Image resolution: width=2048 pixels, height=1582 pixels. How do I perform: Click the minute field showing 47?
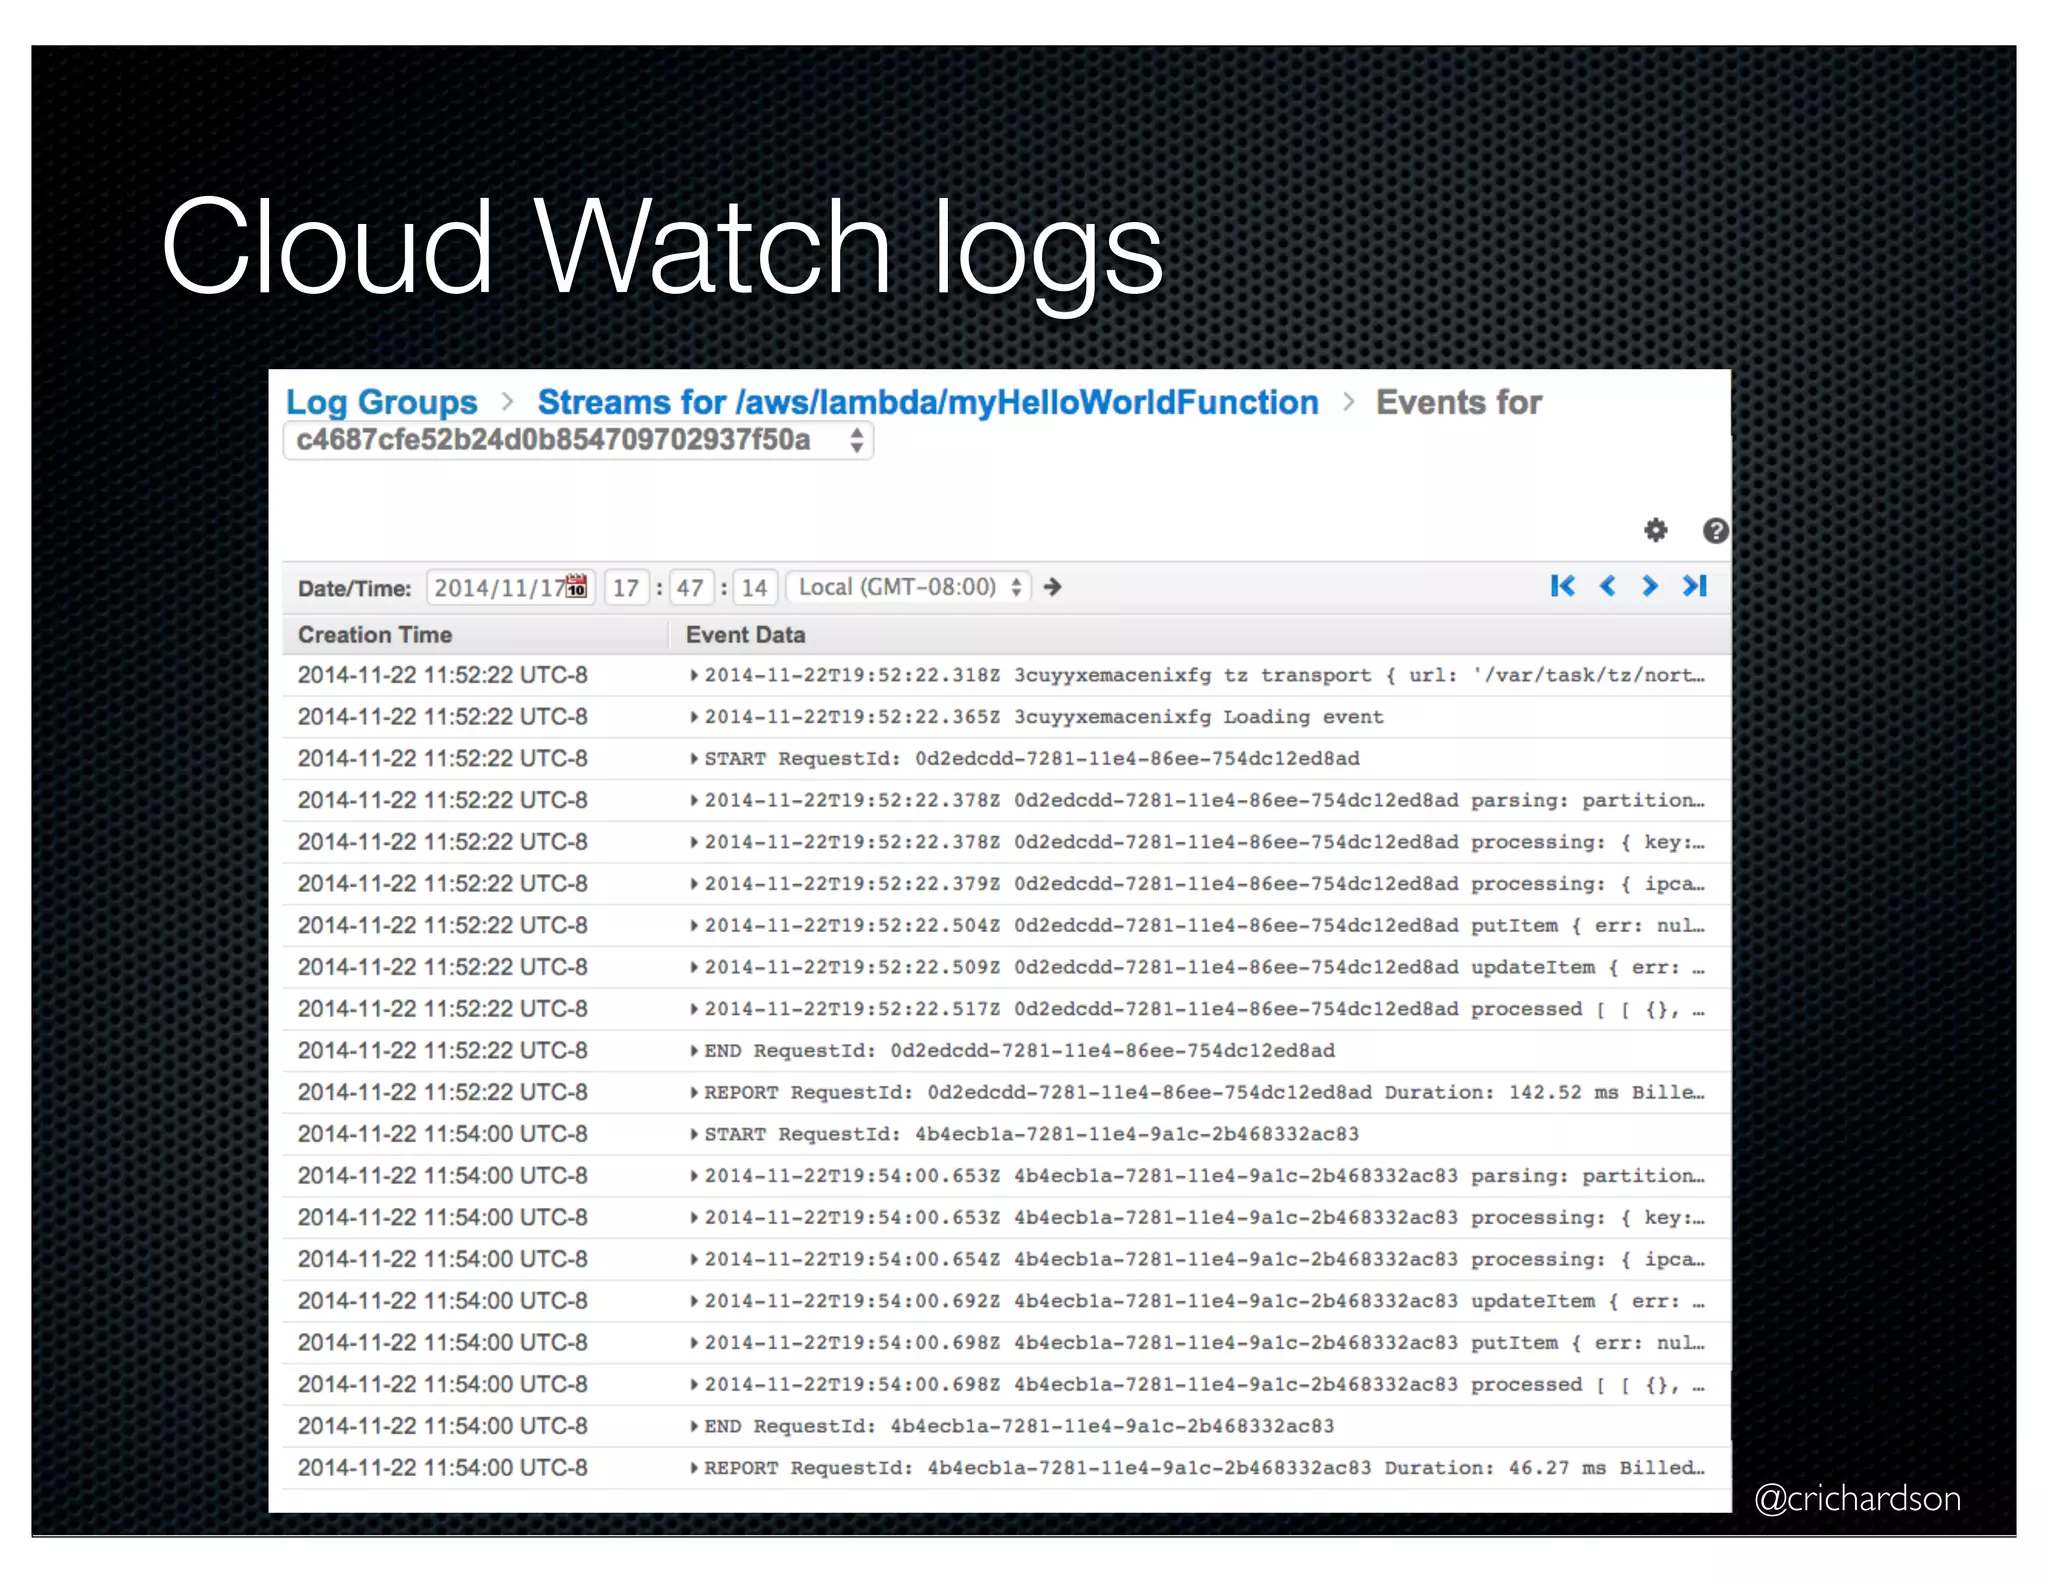tap(690, 587)
